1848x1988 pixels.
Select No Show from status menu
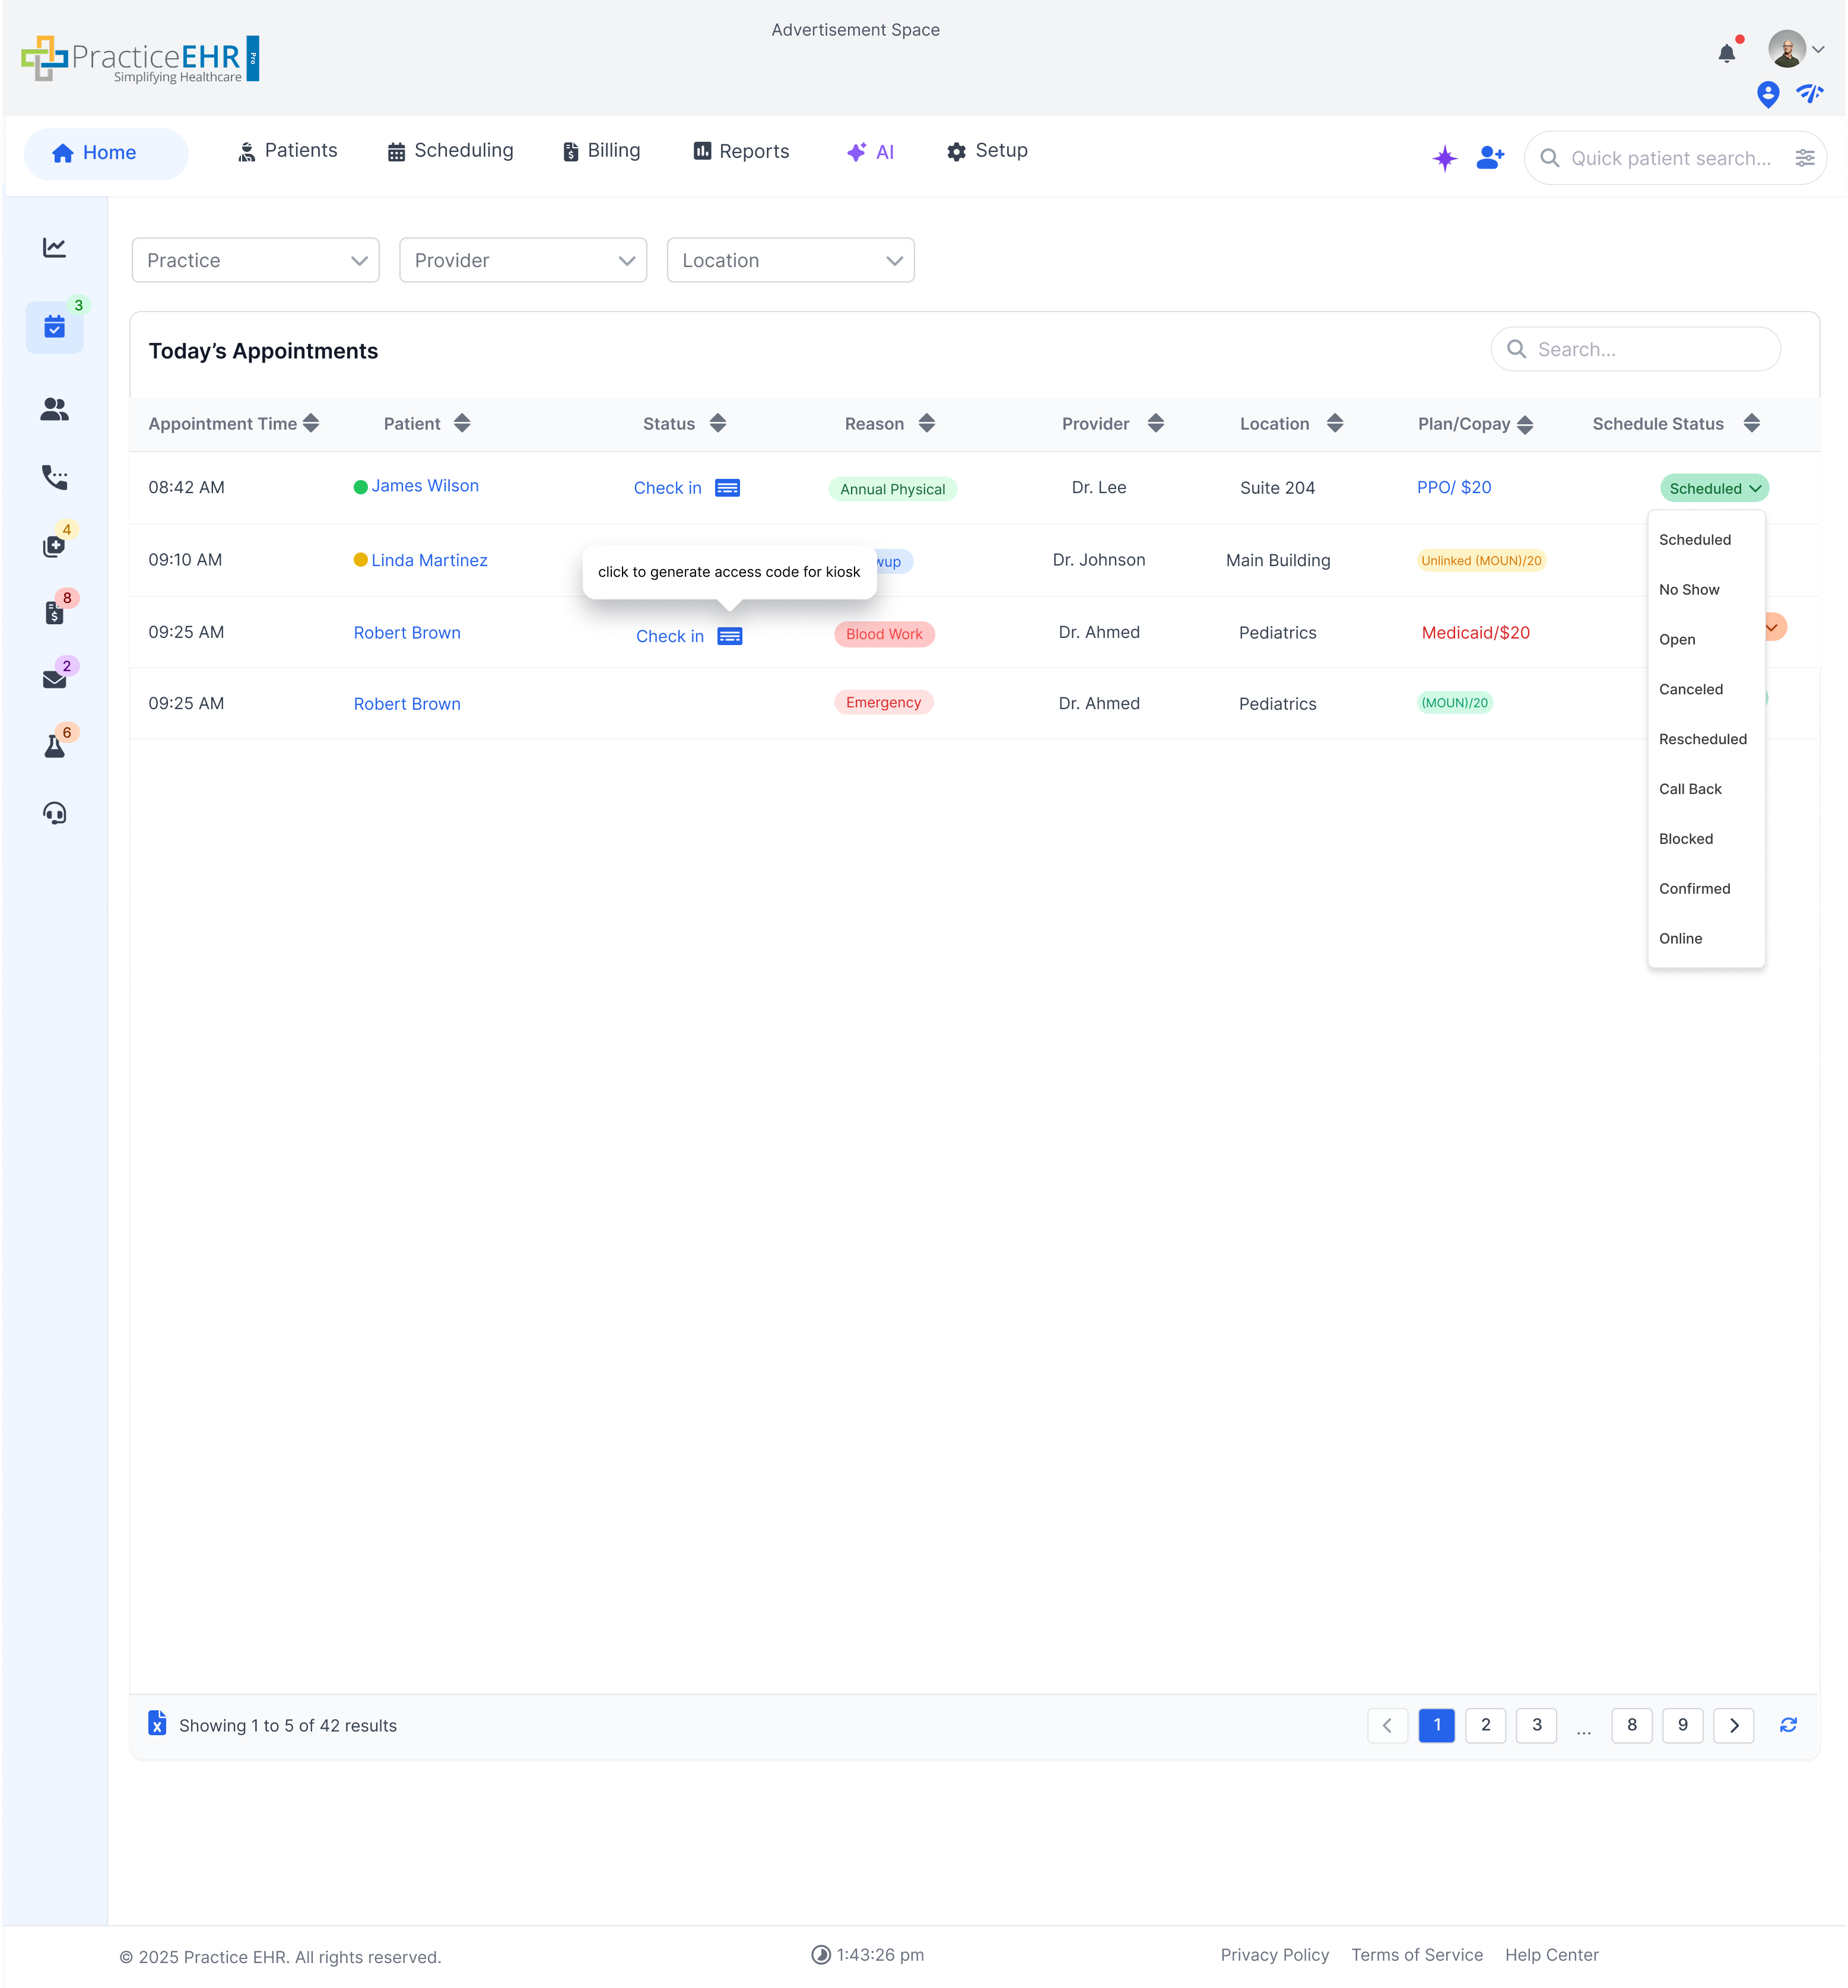[x=1689, y=589]
